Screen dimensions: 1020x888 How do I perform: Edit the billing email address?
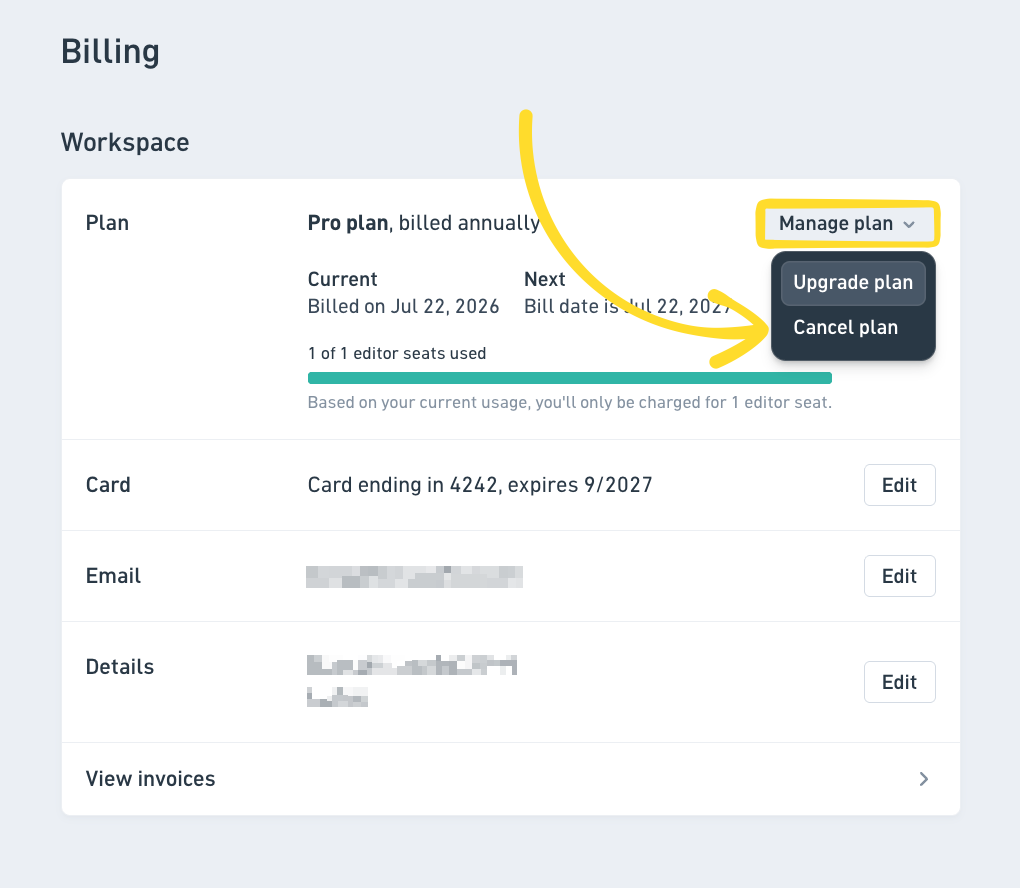[x=899, y=576]
